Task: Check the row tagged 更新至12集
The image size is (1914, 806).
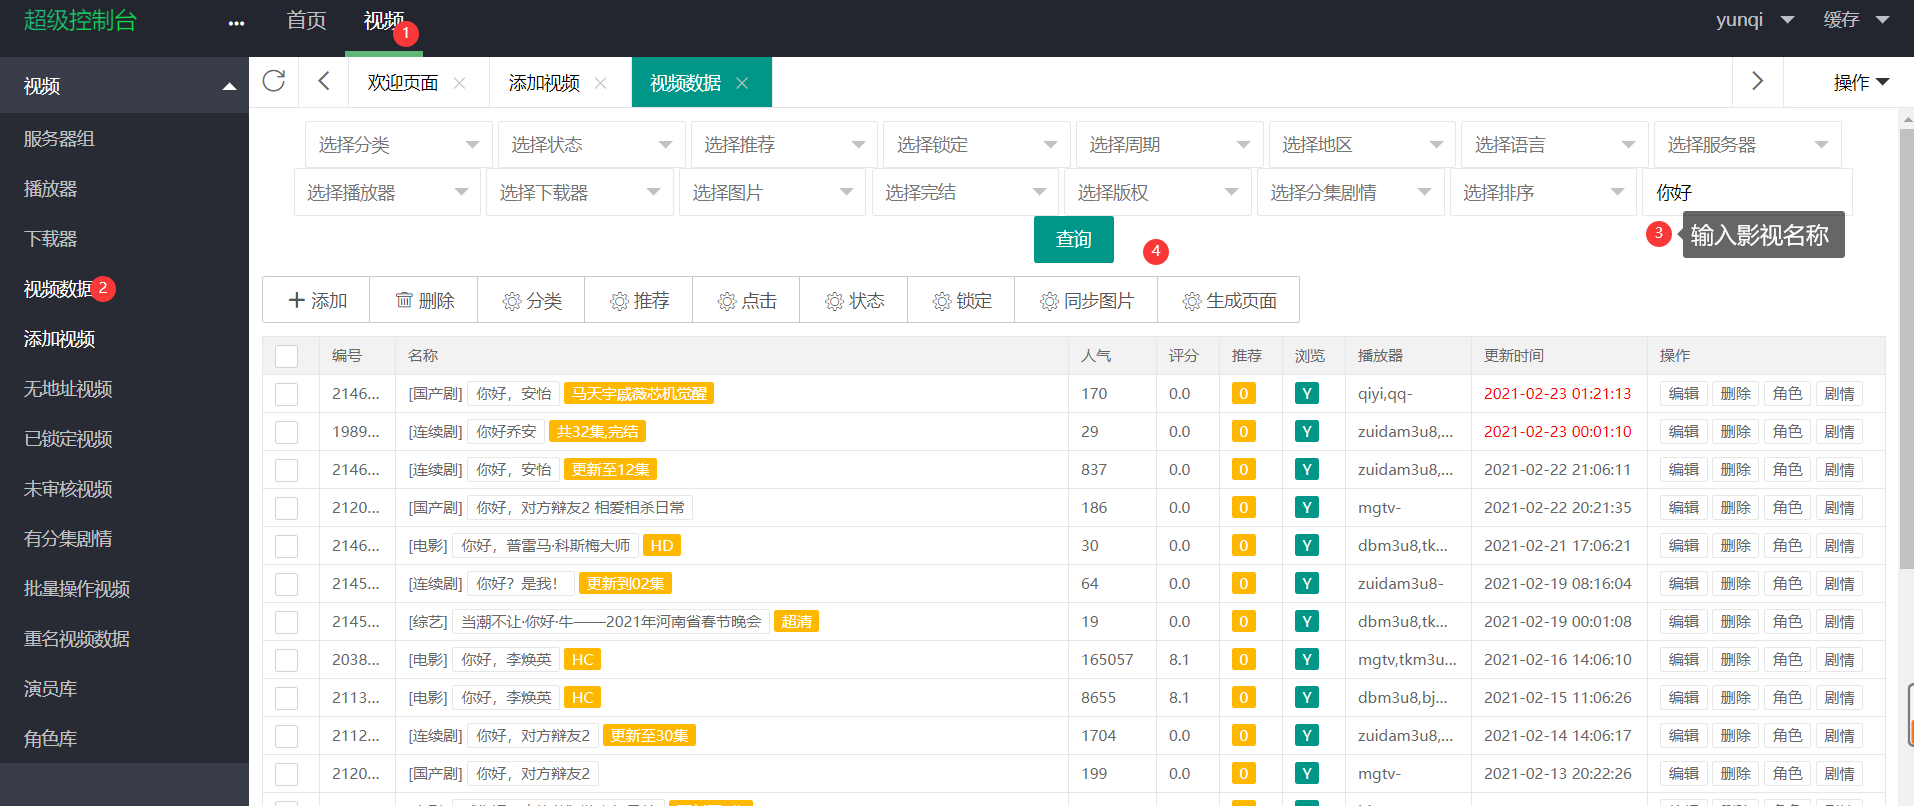Action: (286, 470)
